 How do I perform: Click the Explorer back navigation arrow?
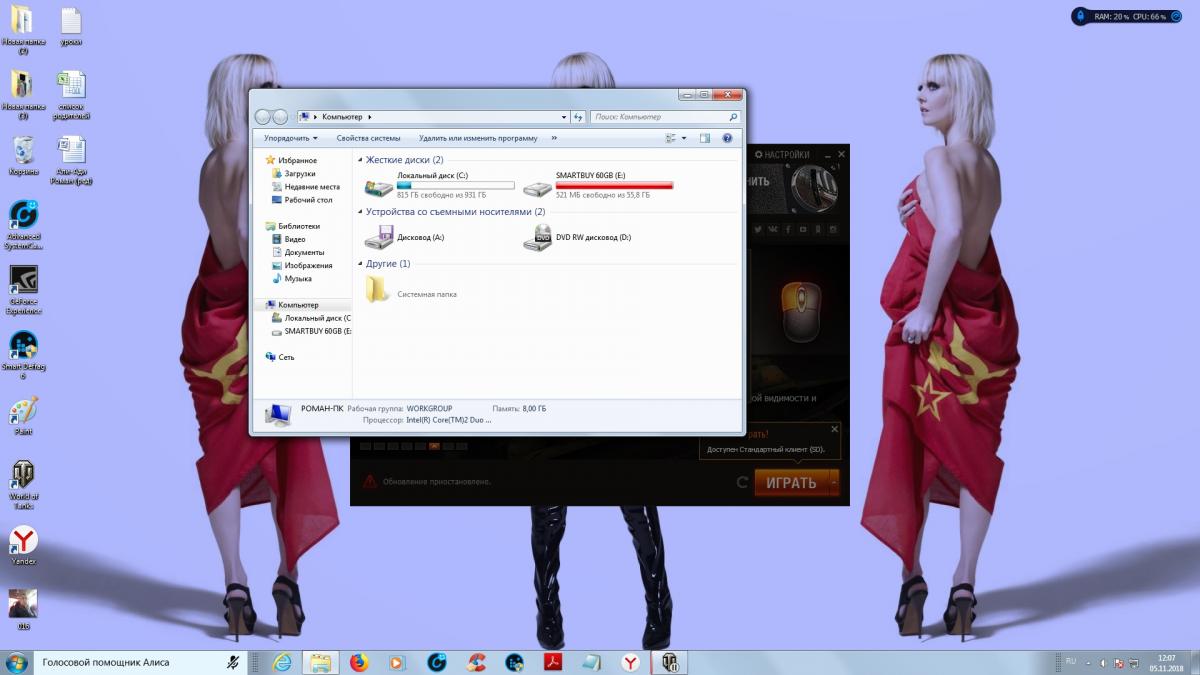pyautogui.click(x=263, y=117)
